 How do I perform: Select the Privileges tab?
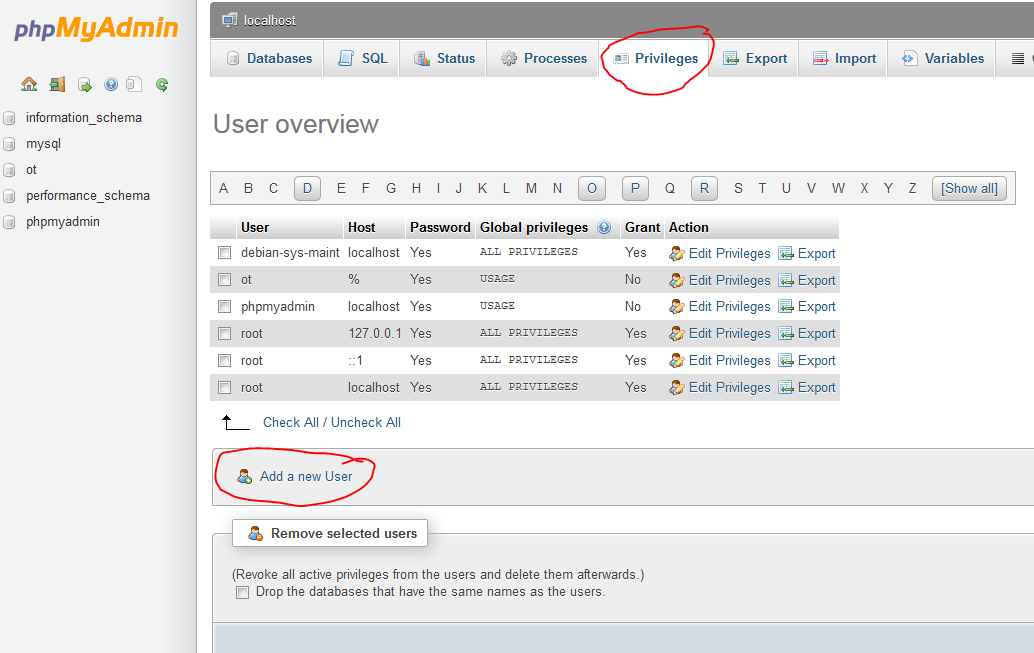pyautogui.click(x=654, y=58)
